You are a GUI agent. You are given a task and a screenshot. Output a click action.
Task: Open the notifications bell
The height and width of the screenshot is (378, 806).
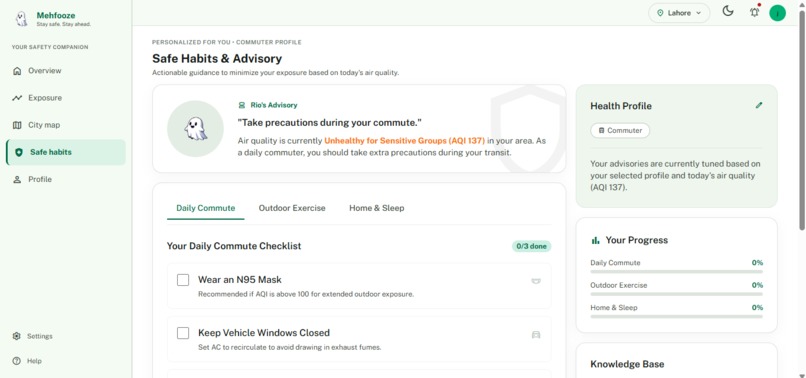[x=755, y=12]
